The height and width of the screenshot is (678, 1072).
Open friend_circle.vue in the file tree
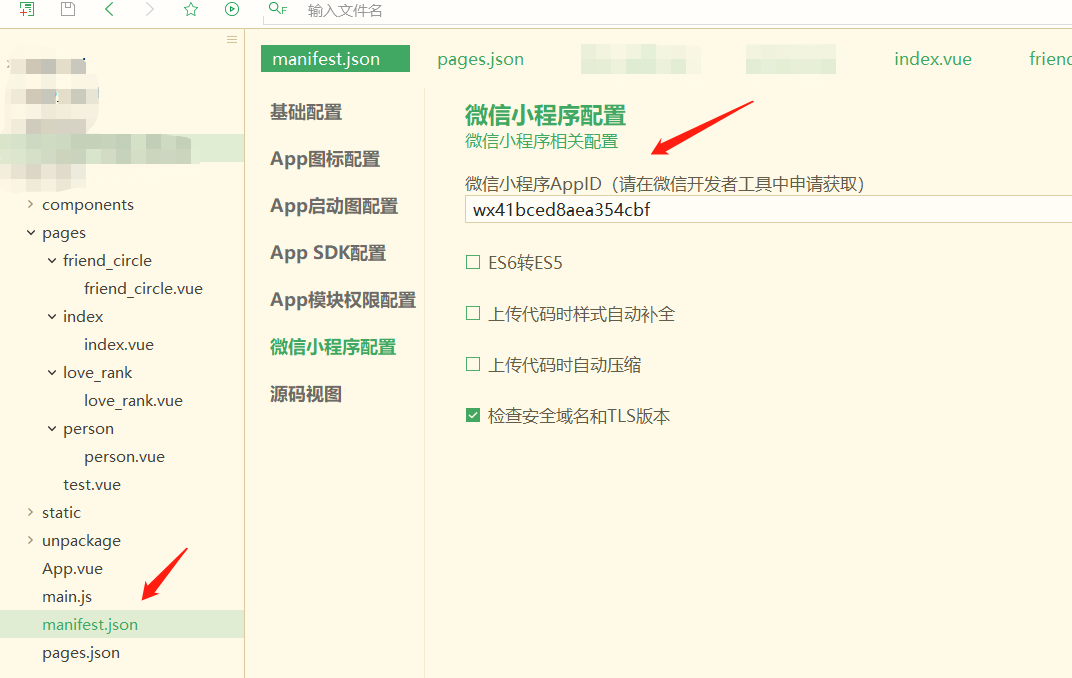click(143, 289)
